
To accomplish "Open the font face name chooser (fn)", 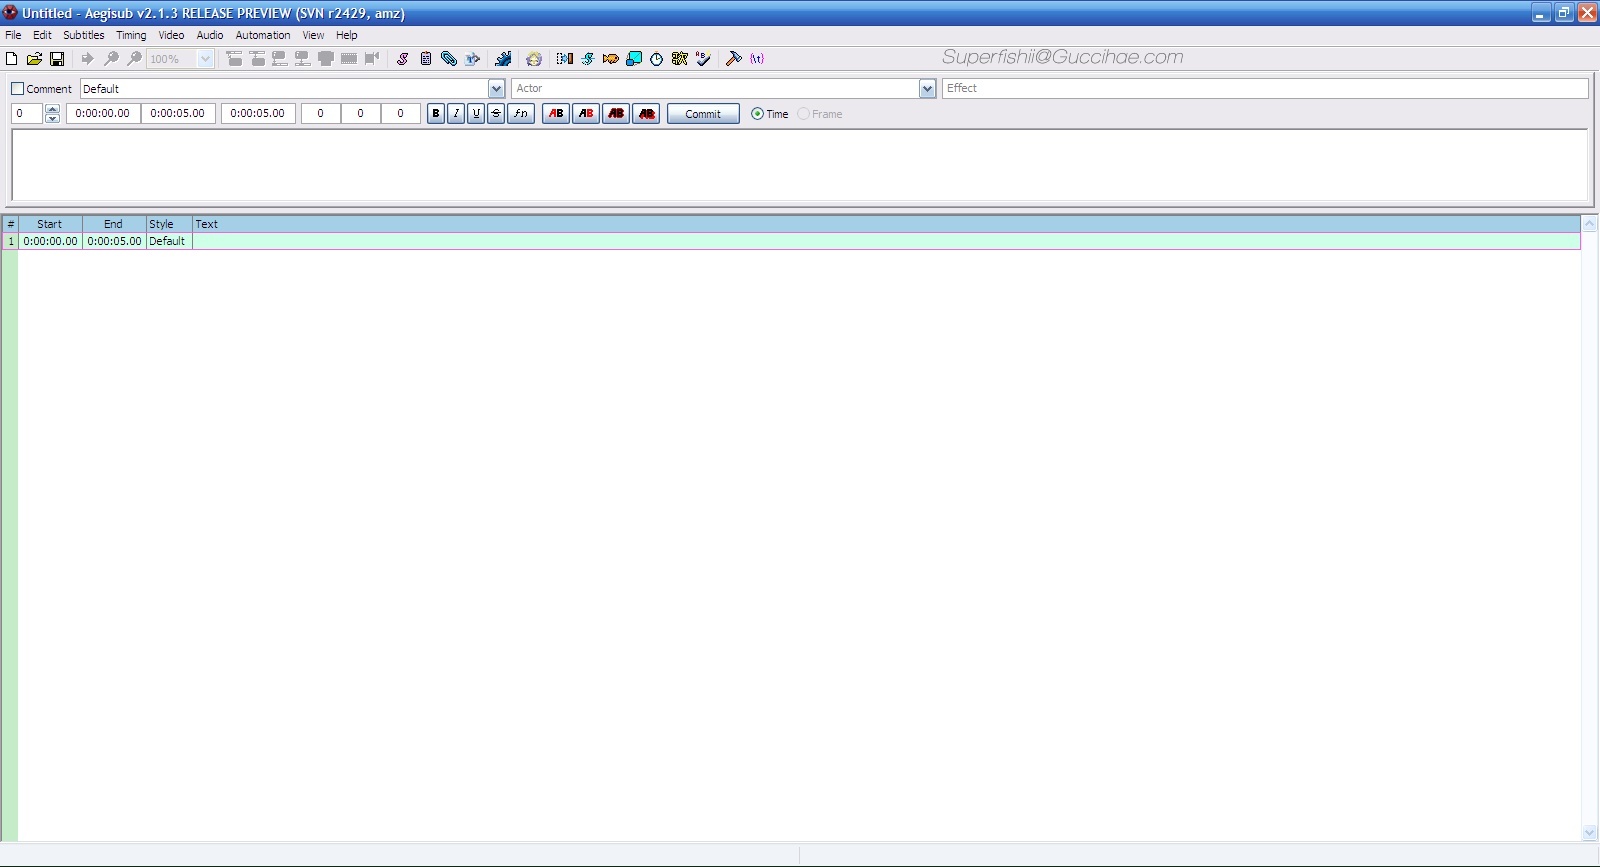I will [521, 114].
